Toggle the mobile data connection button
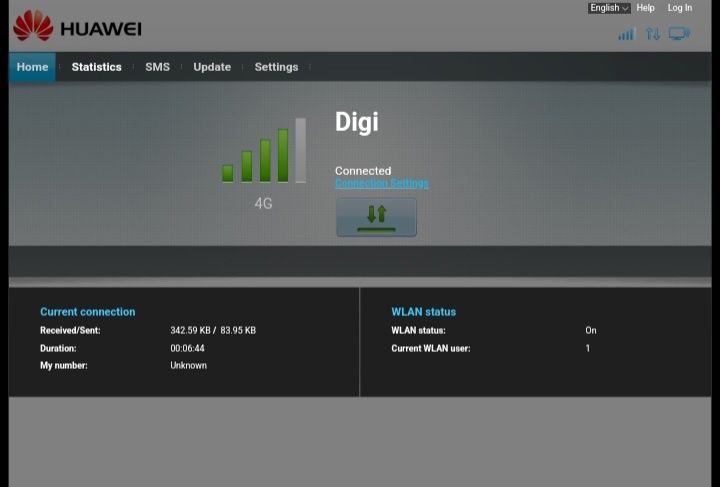The width and height of the screenshot is (720, 487). point(377,218)
